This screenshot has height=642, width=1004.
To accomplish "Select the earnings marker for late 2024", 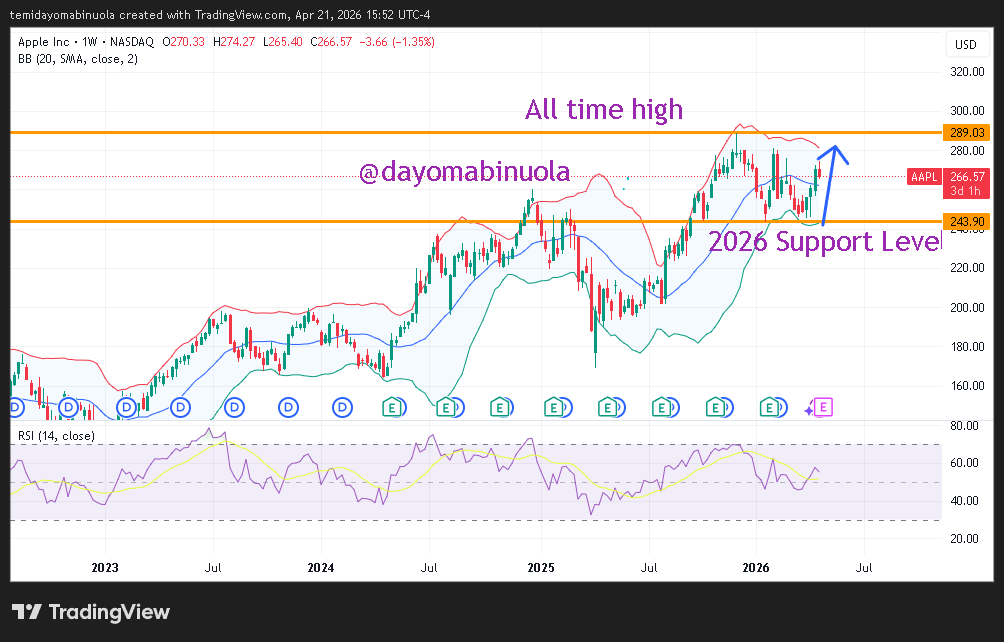I will pyautogui.click(x=500, y=407).
